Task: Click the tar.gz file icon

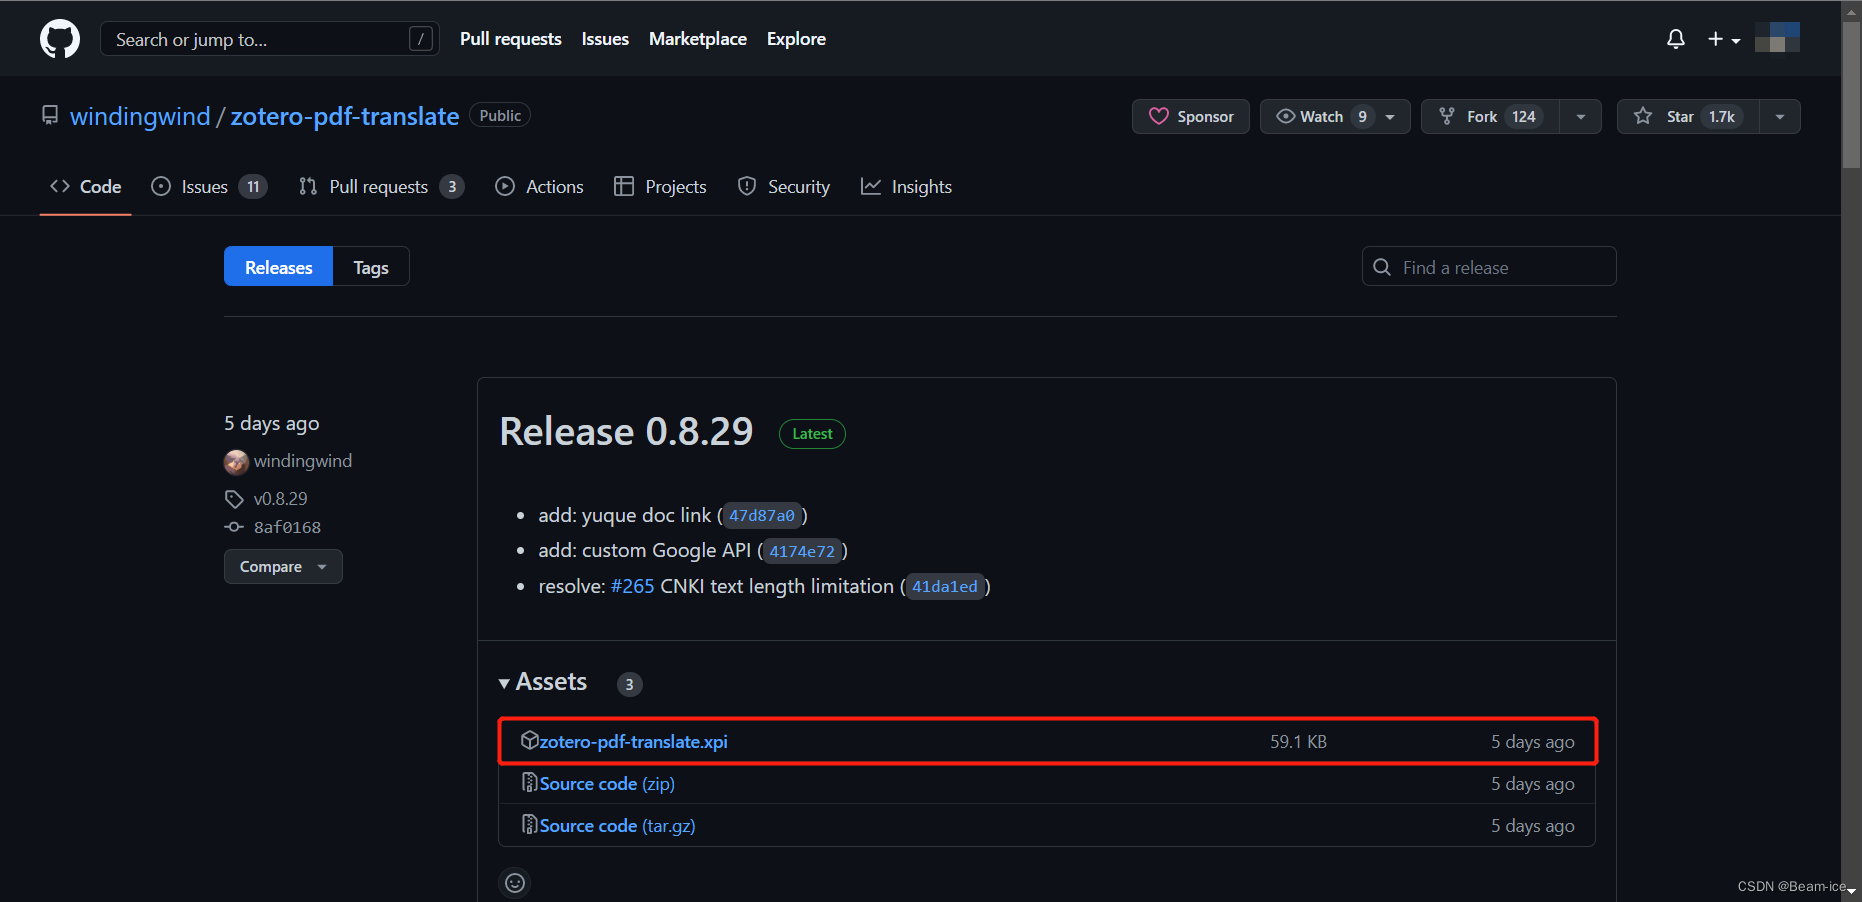Action: tap(530, 824)
